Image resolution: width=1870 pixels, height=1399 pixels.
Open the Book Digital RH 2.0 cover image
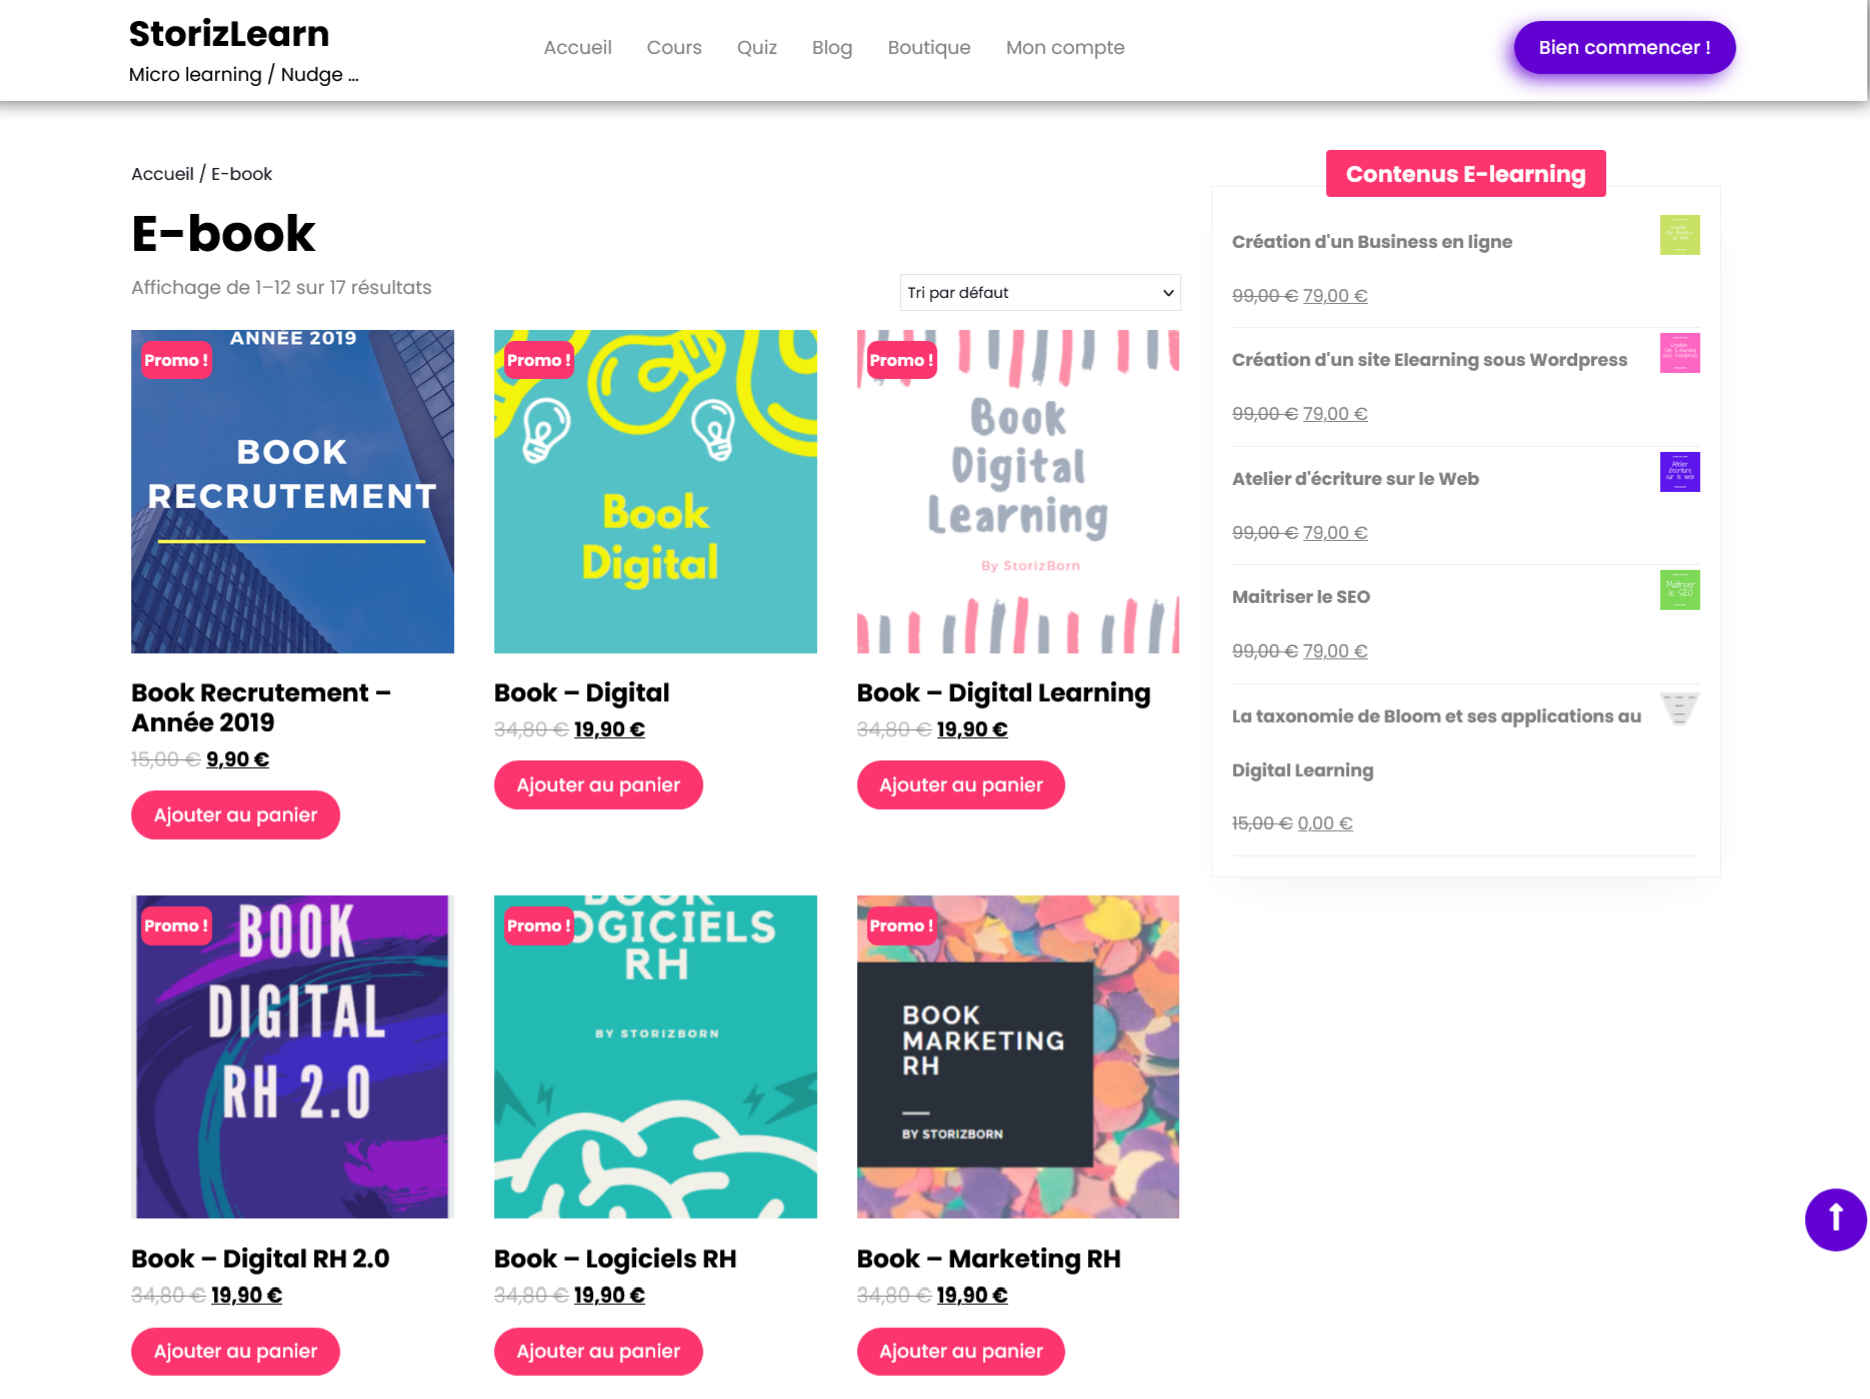[x=292, y=1057]
